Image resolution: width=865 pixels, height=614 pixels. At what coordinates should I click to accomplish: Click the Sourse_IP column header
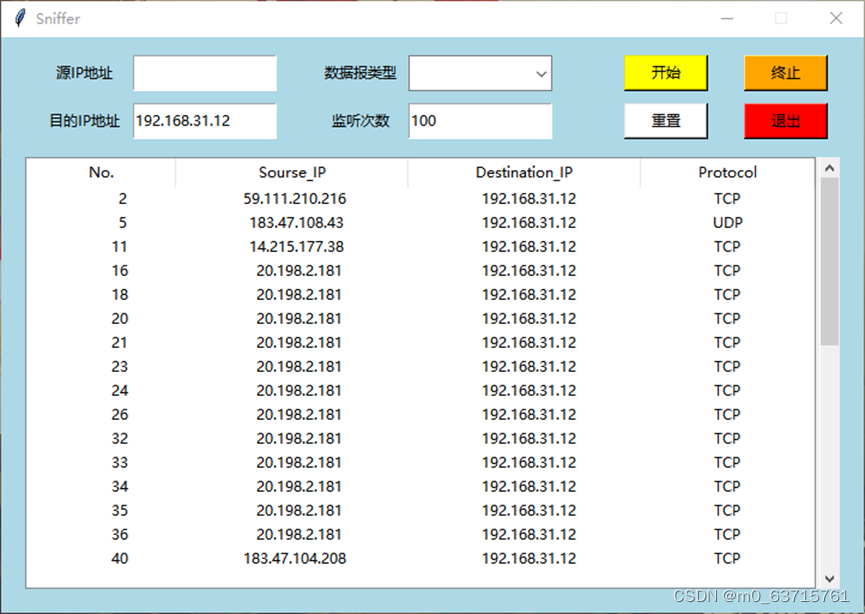[x=292, y=173]
